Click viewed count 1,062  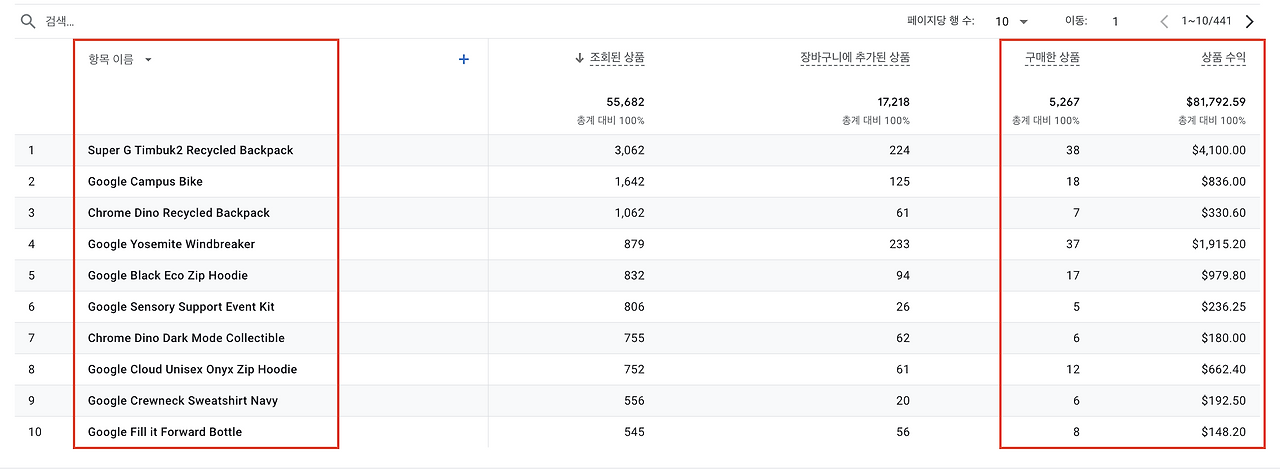click(x=630, y=213)
